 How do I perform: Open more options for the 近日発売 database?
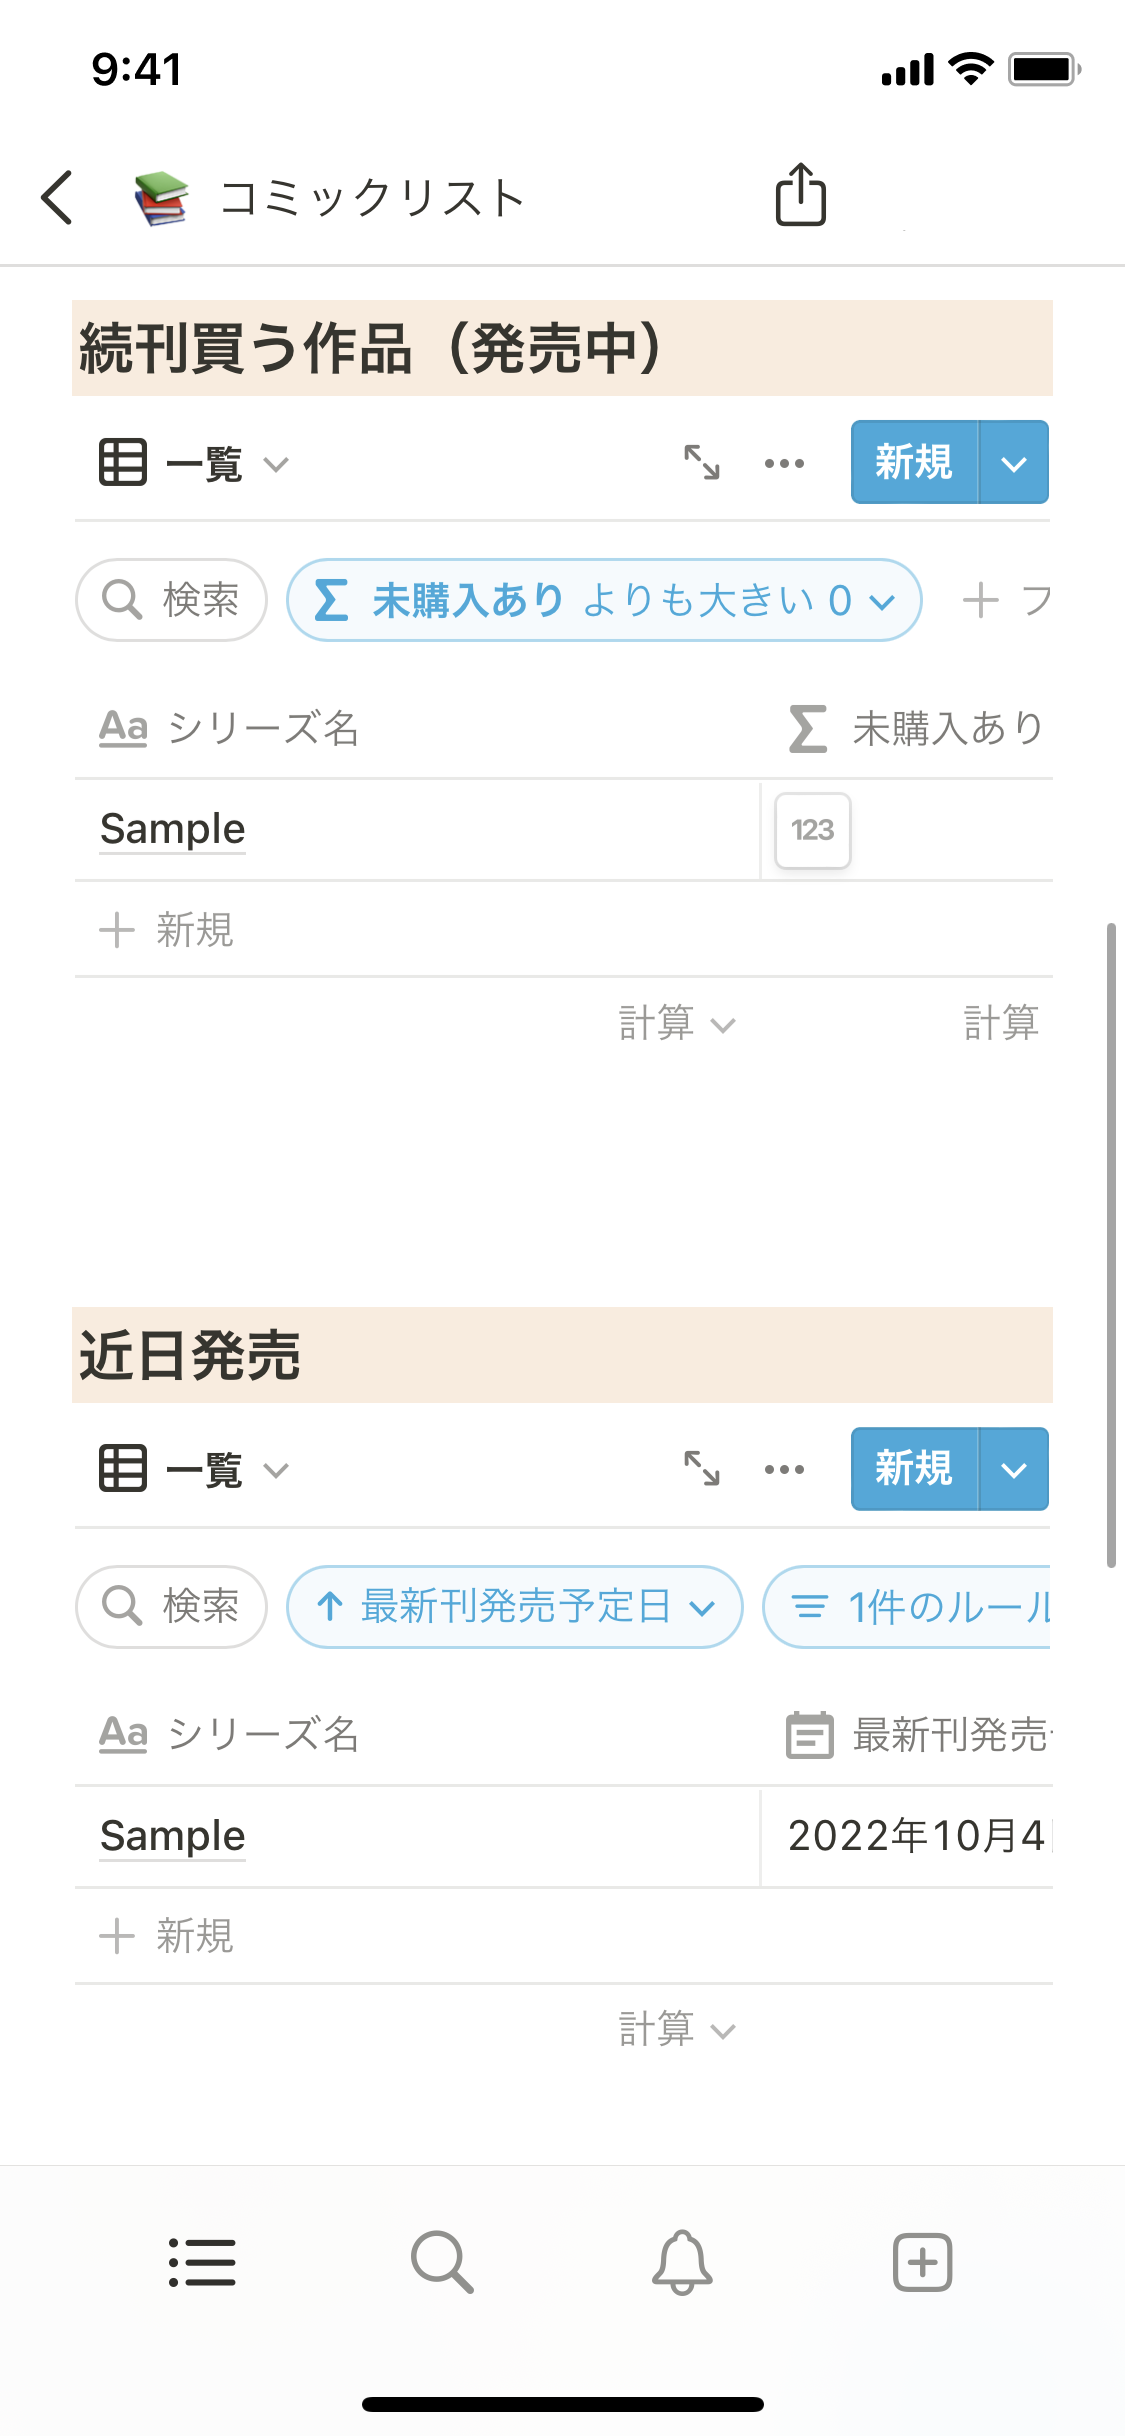point(784,1469)
